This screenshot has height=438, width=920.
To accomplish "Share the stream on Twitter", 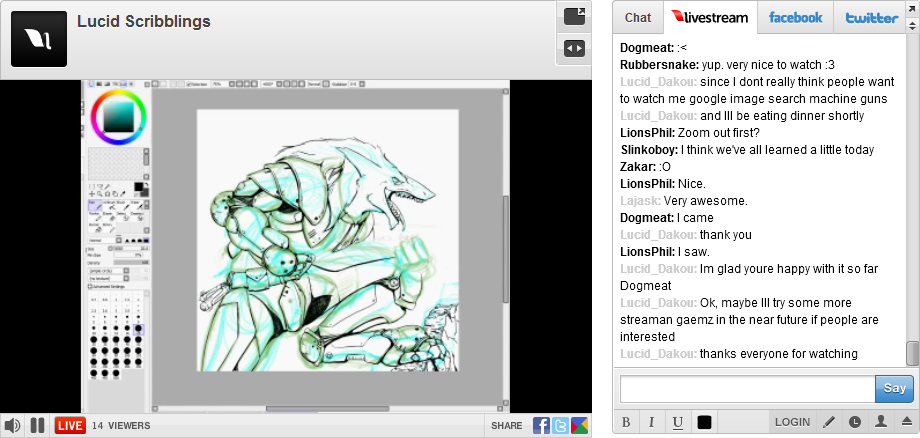I will pyautogui.click(x=560, y=425).
